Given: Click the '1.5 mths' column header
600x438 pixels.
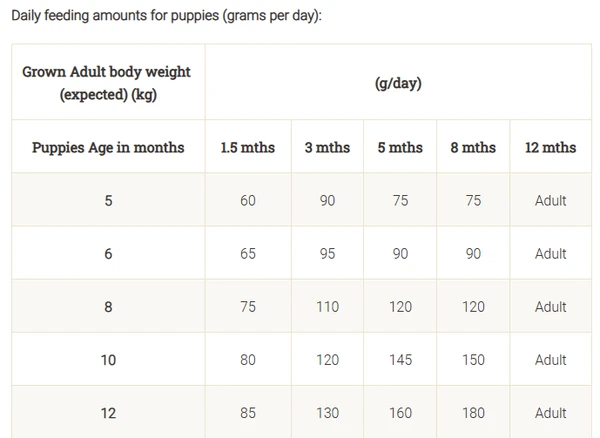Looking at the screenshot, I should pos(247,147).
